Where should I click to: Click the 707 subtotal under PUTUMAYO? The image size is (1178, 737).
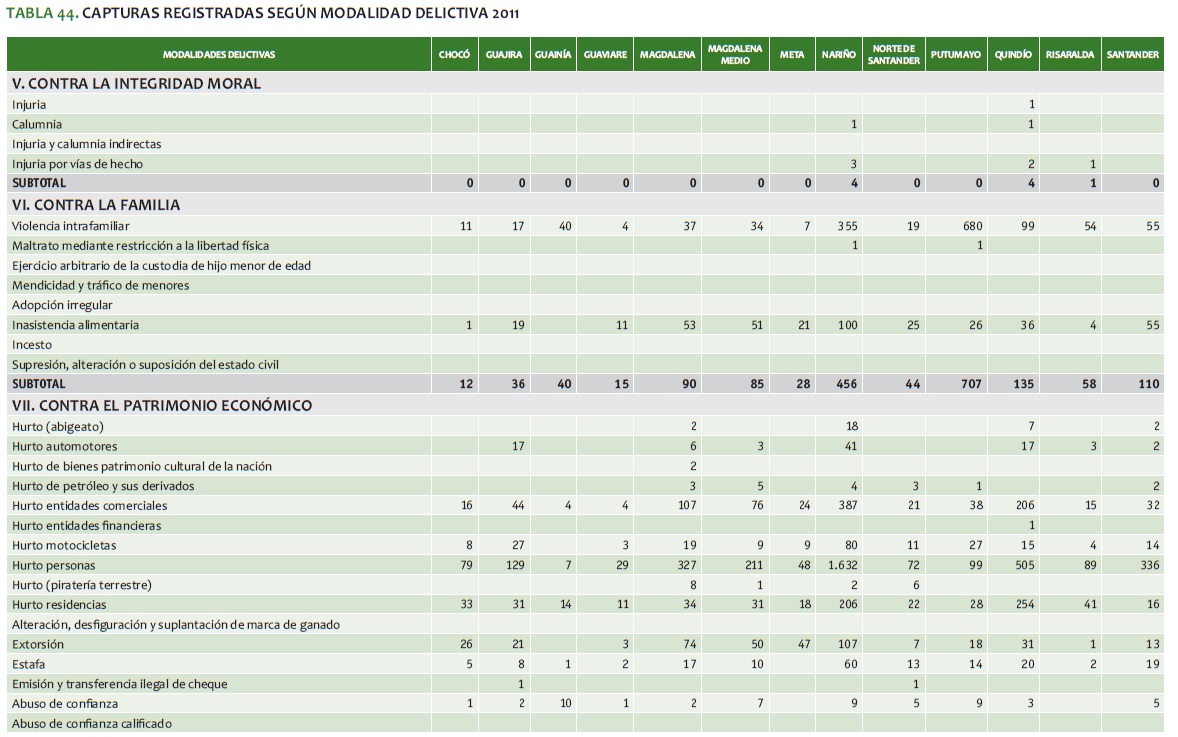969,384
